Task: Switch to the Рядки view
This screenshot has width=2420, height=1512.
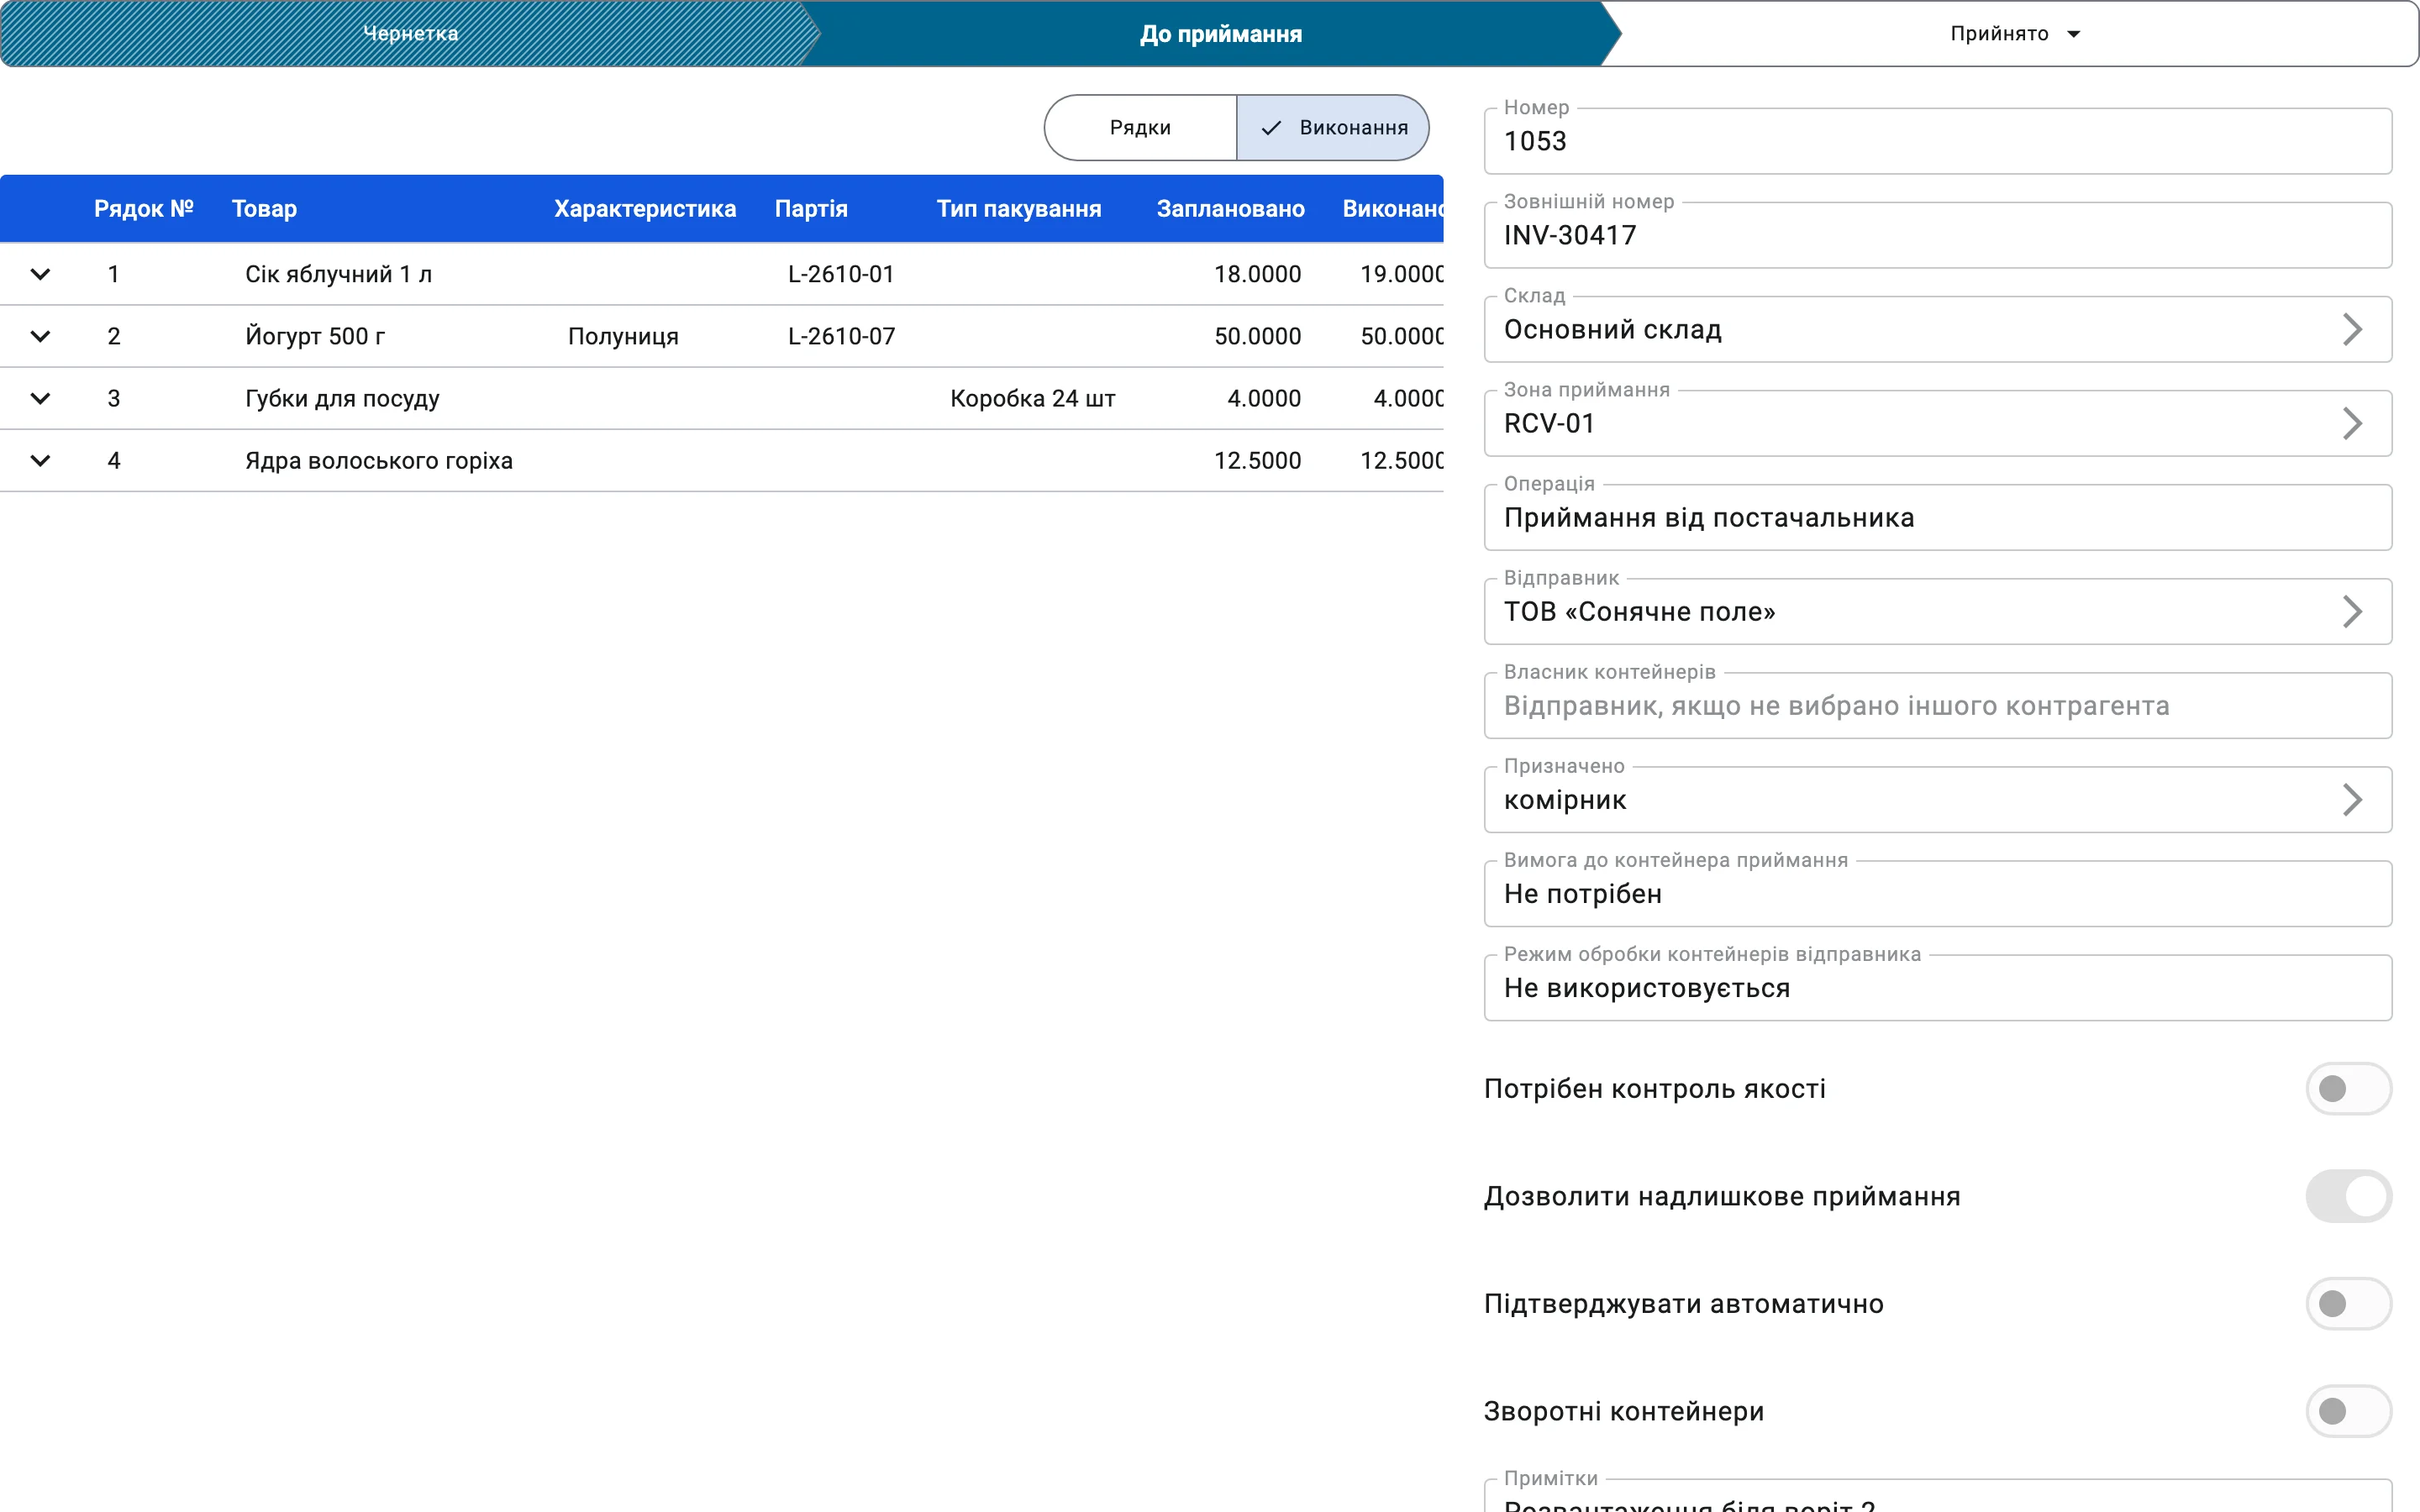Action: pyautogui.click(x=1140, y=128)
